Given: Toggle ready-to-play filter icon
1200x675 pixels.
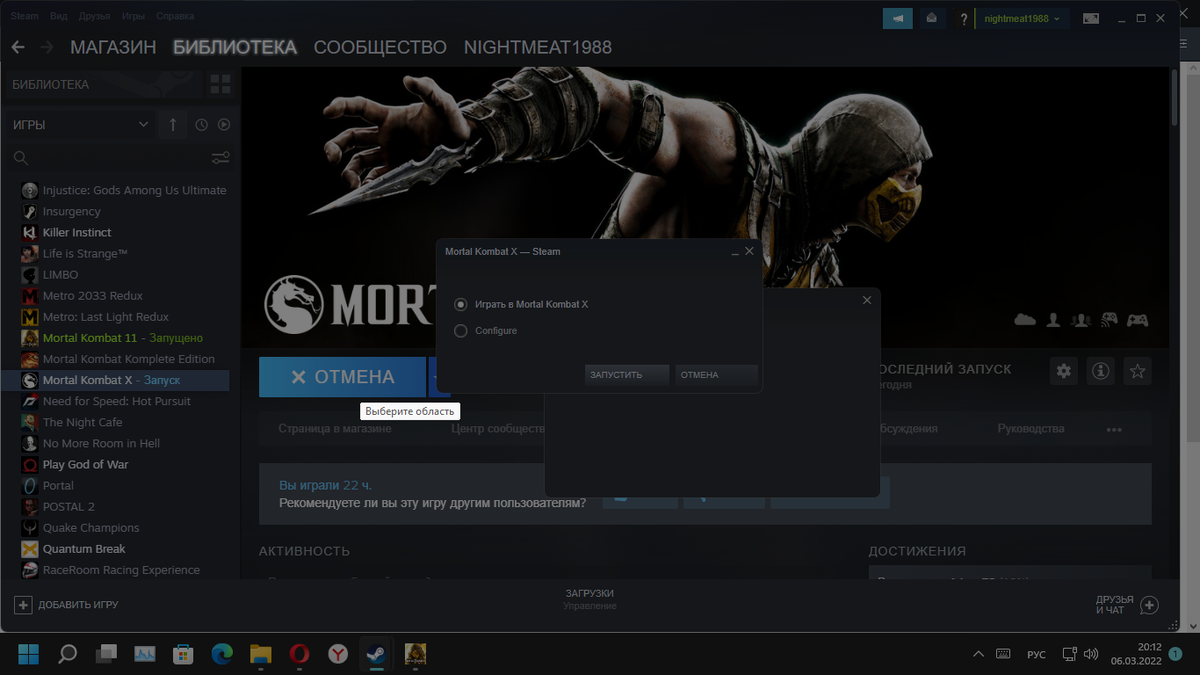Looking at the screenshot, I should (x=224, y=125).
